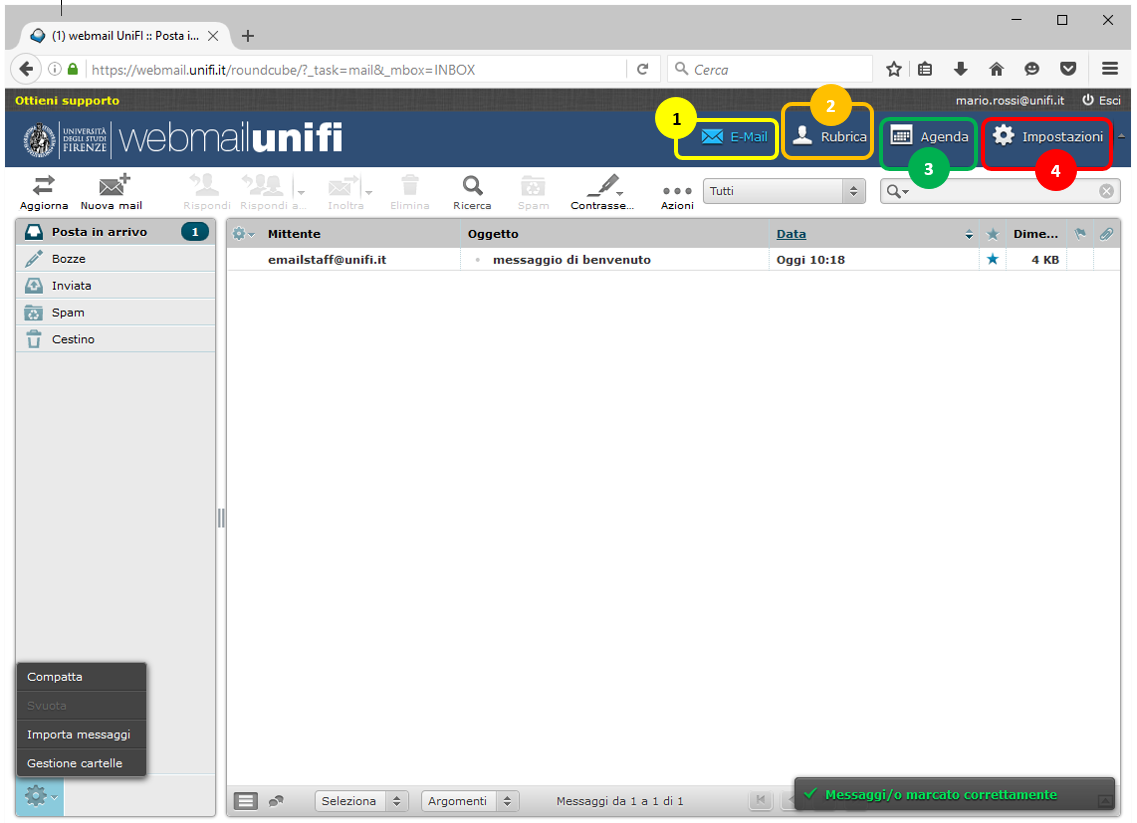Clear the mail search field
Screen dimensions: 1137x823
click(1106, 191)
